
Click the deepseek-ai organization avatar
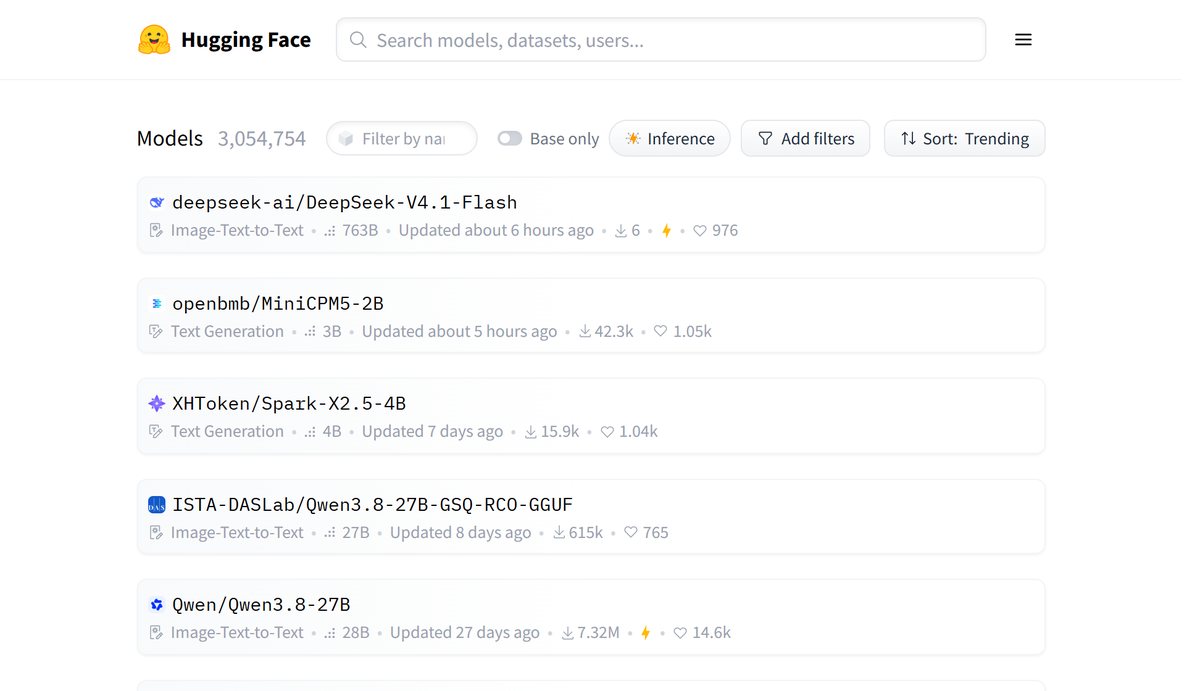(x=156, y=203)
